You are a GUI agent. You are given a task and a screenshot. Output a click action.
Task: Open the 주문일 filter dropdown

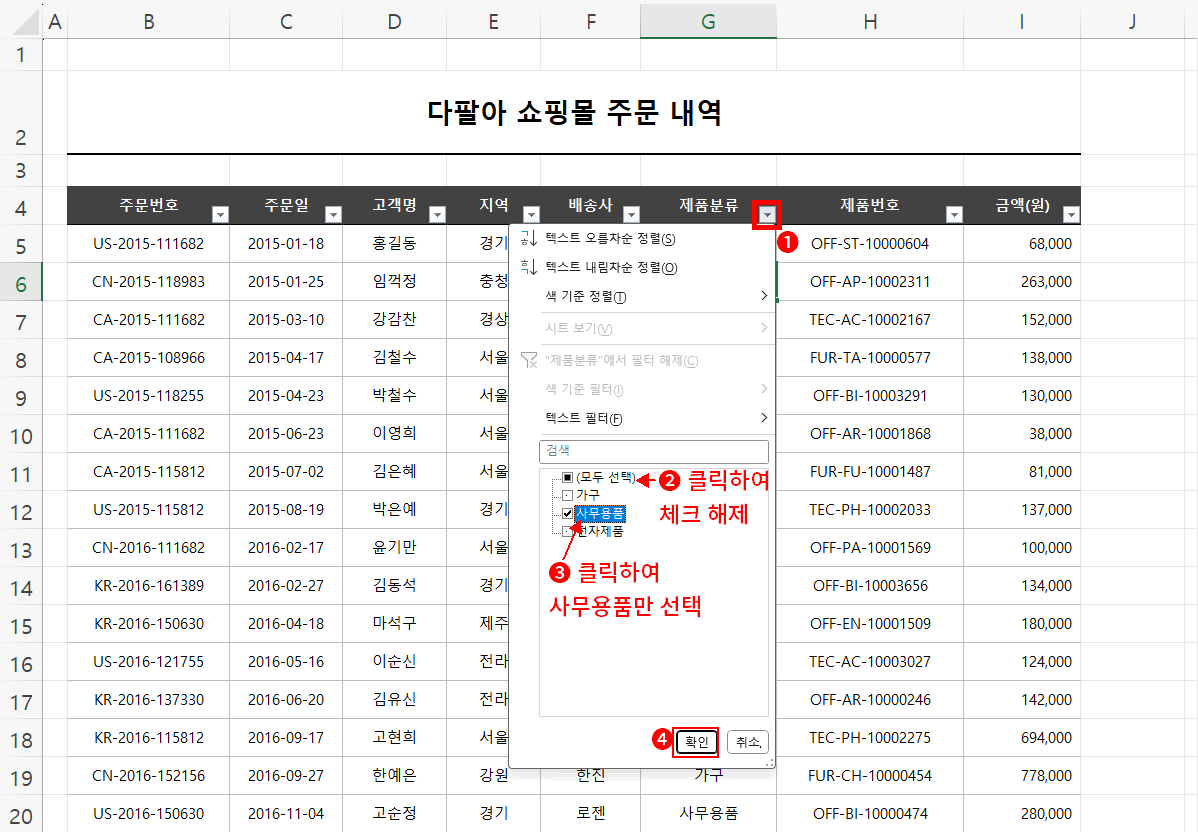point(333,215)
